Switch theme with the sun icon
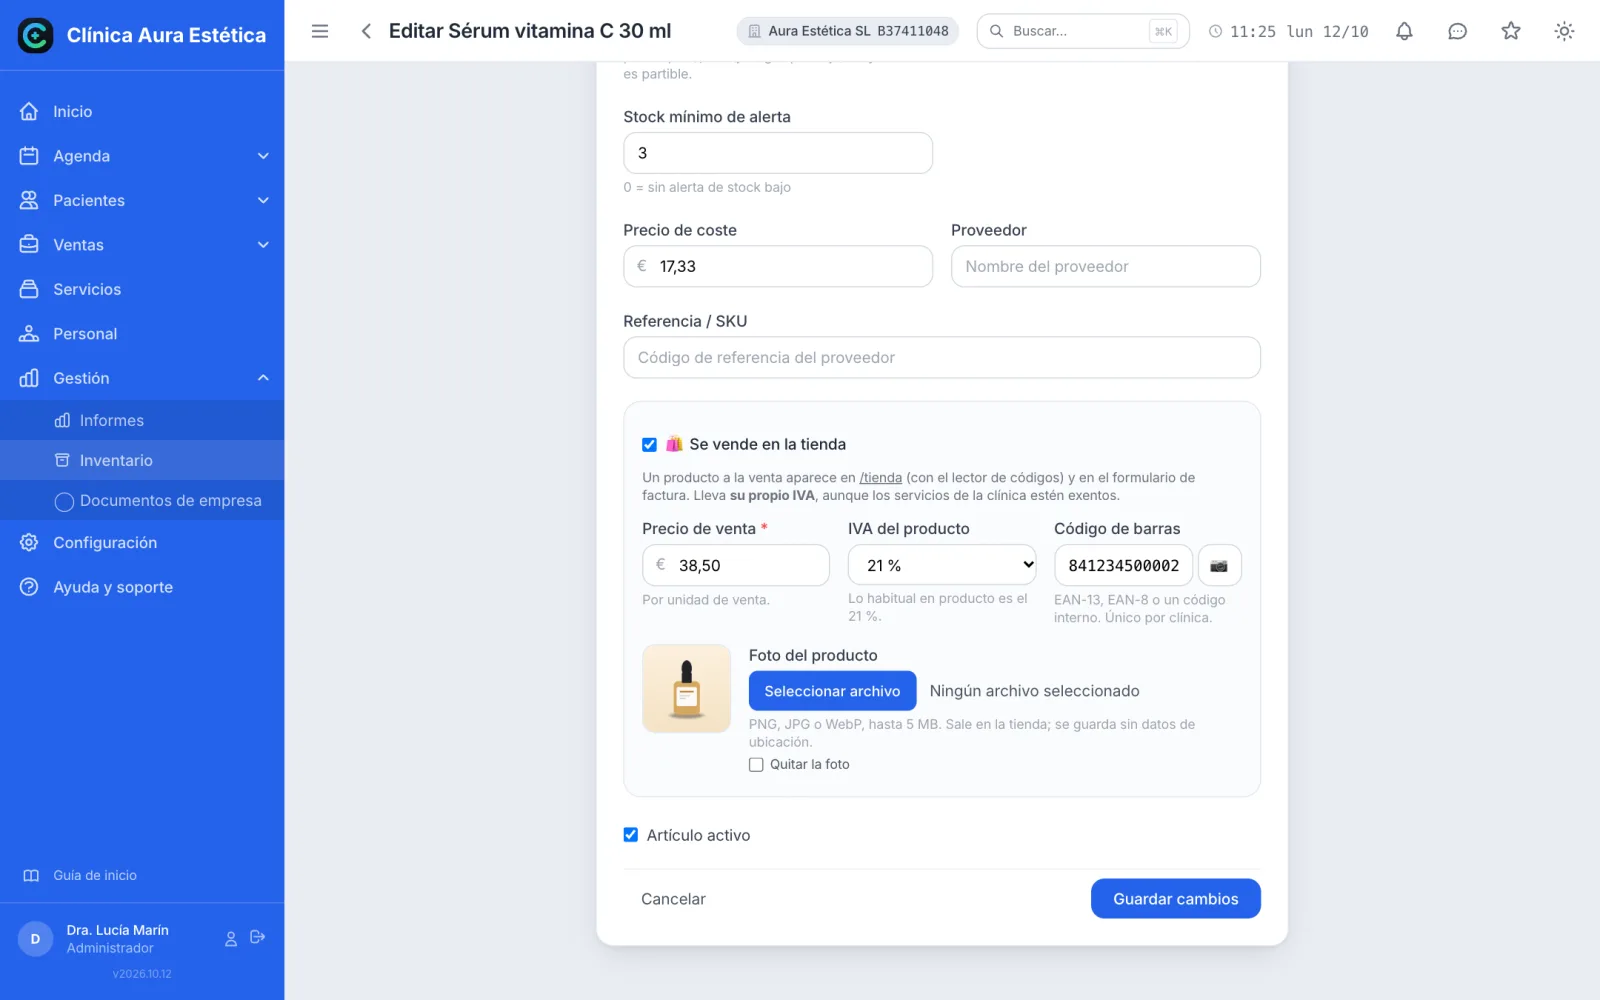Image resolution: width=1600 pixels, height=1000 pixels. click(x=1564, y=31)
